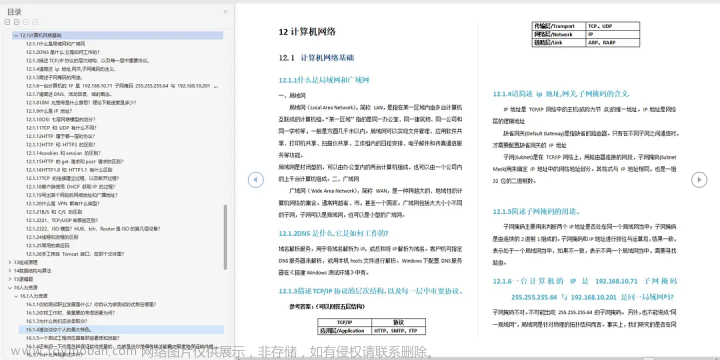Click table cell HTTP、SMTP、FTP

coord(398,331)
